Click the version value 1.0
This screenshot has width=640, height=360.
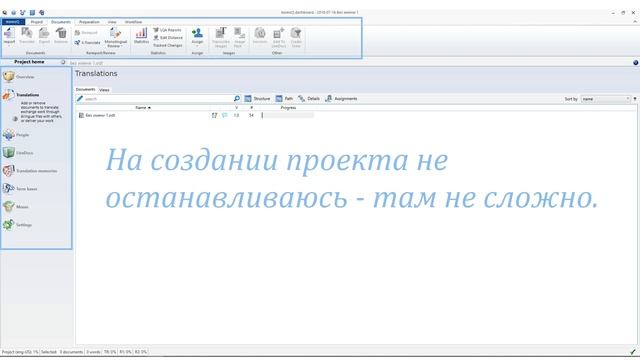[x=236, y=116]
